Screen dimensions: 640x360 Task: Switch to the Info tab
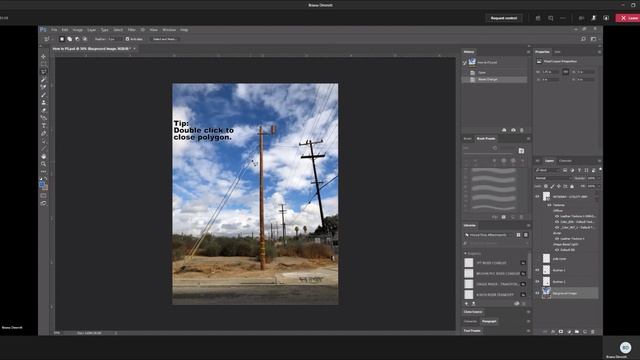point(557,52)
